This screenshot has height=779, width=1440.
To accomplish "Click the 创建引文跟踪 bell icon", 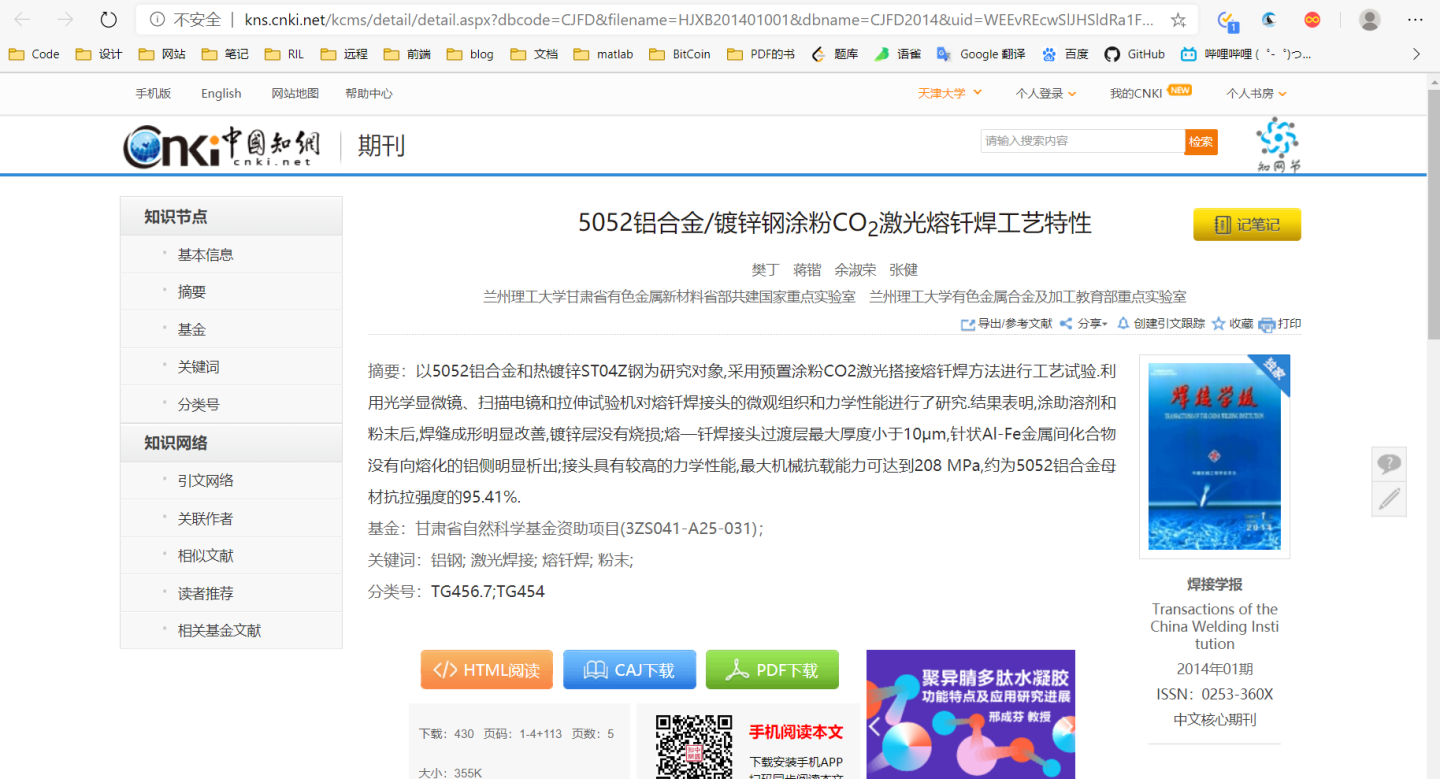I will point(1123,323).
